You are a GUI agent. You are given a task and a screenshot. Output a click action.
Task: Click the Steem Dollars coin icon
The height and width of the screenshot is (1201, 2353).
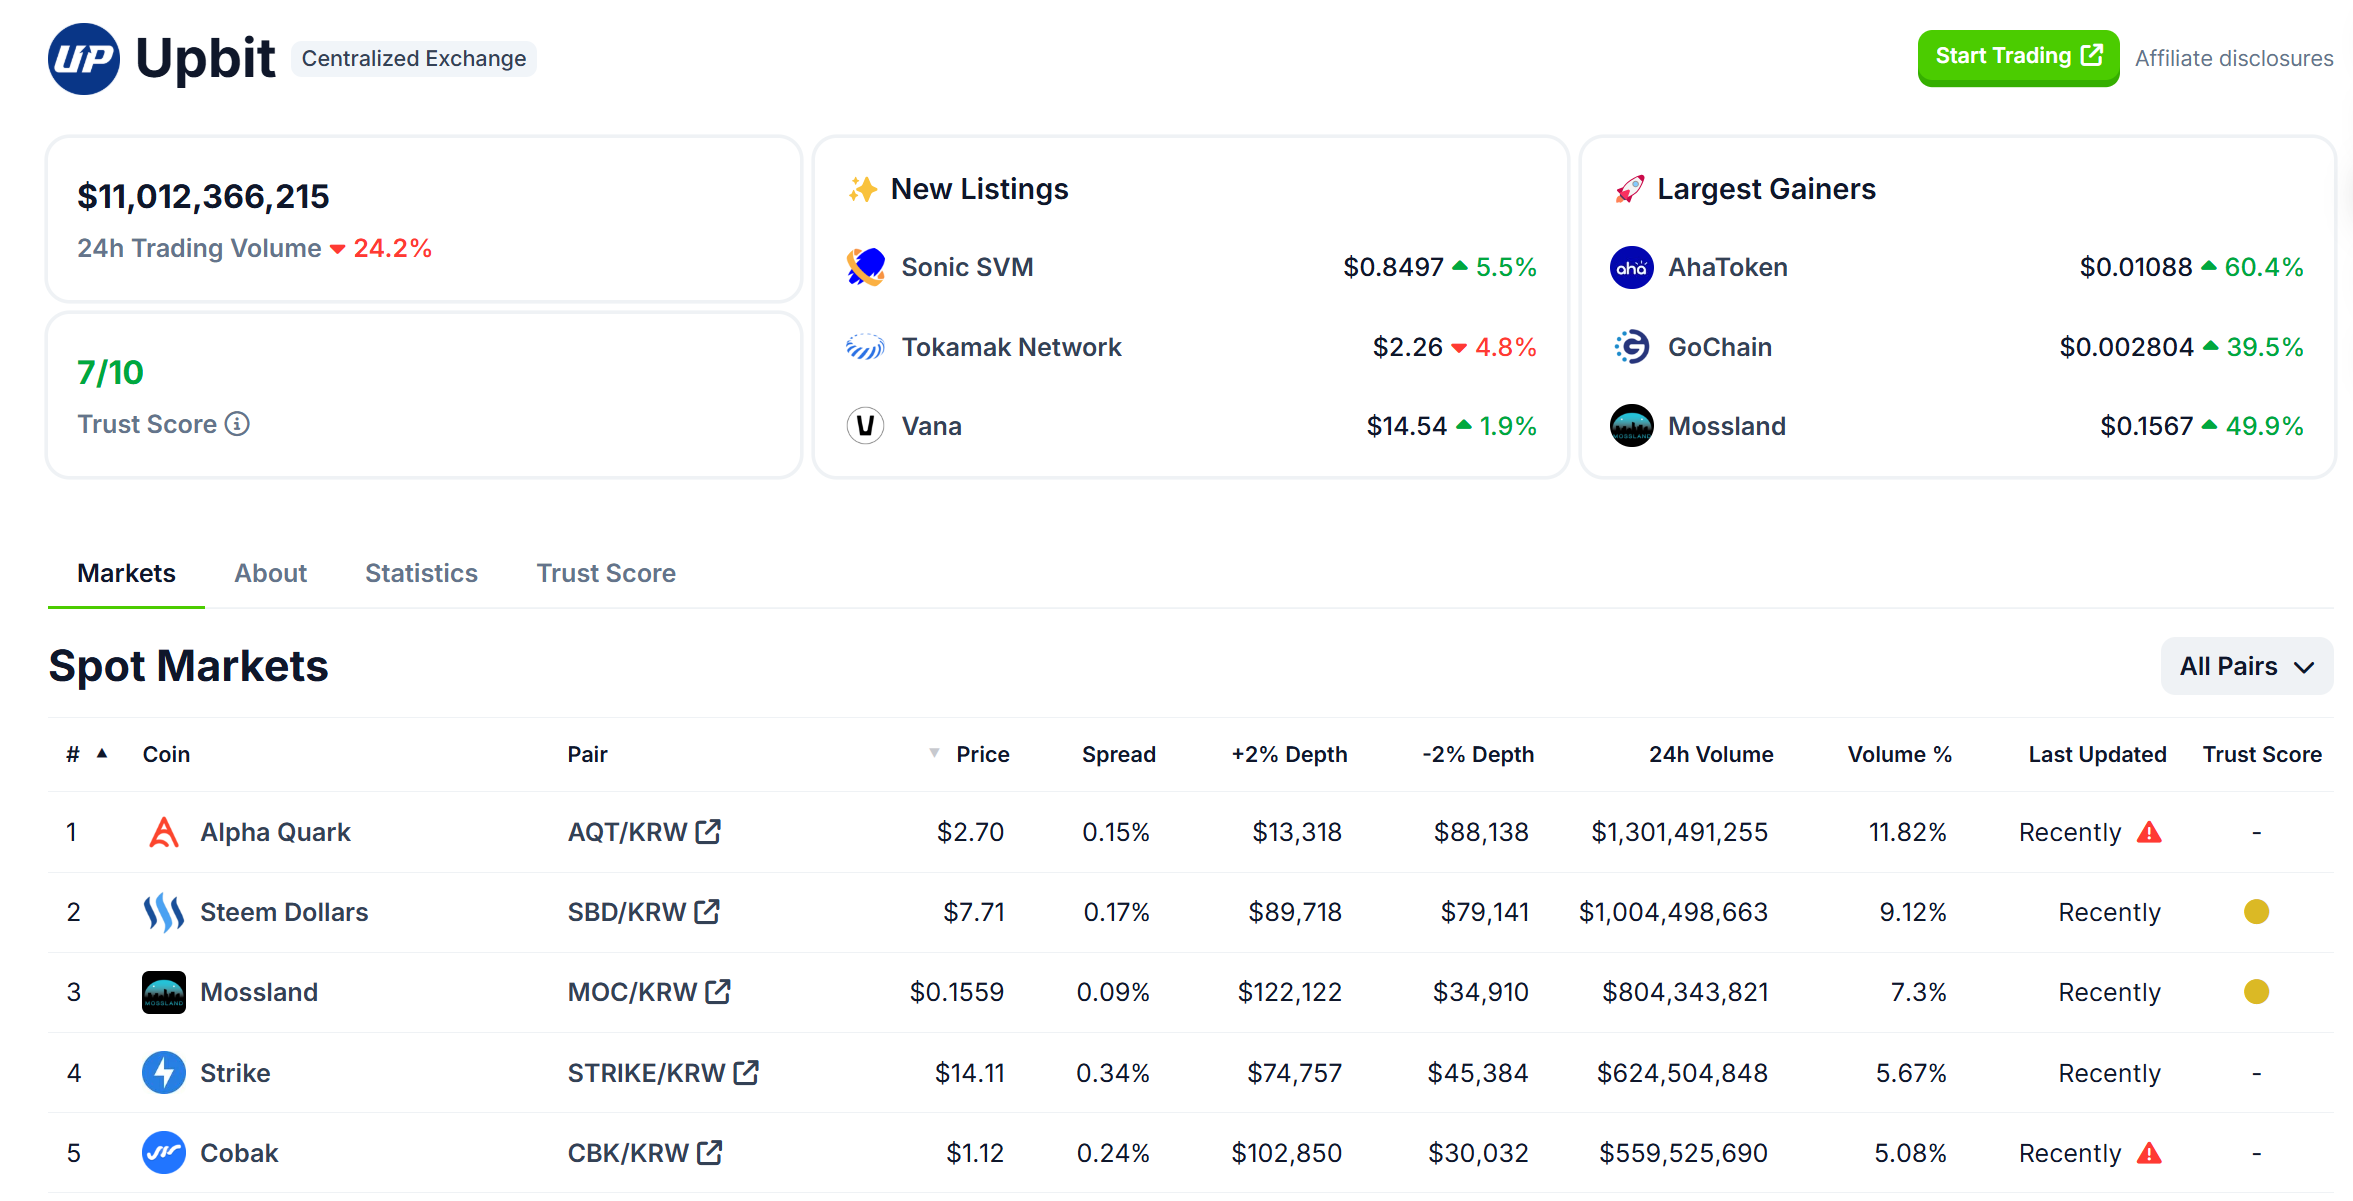click(x=163, y=912)
